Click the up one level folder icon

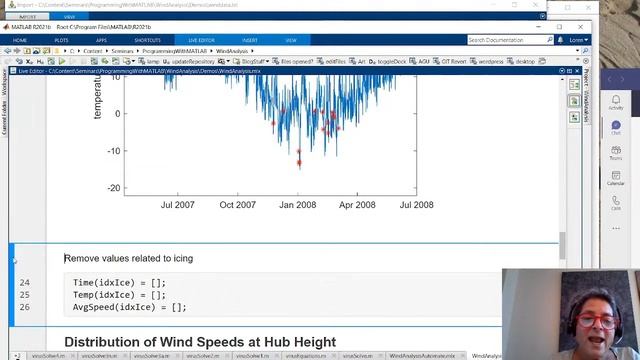27,51
